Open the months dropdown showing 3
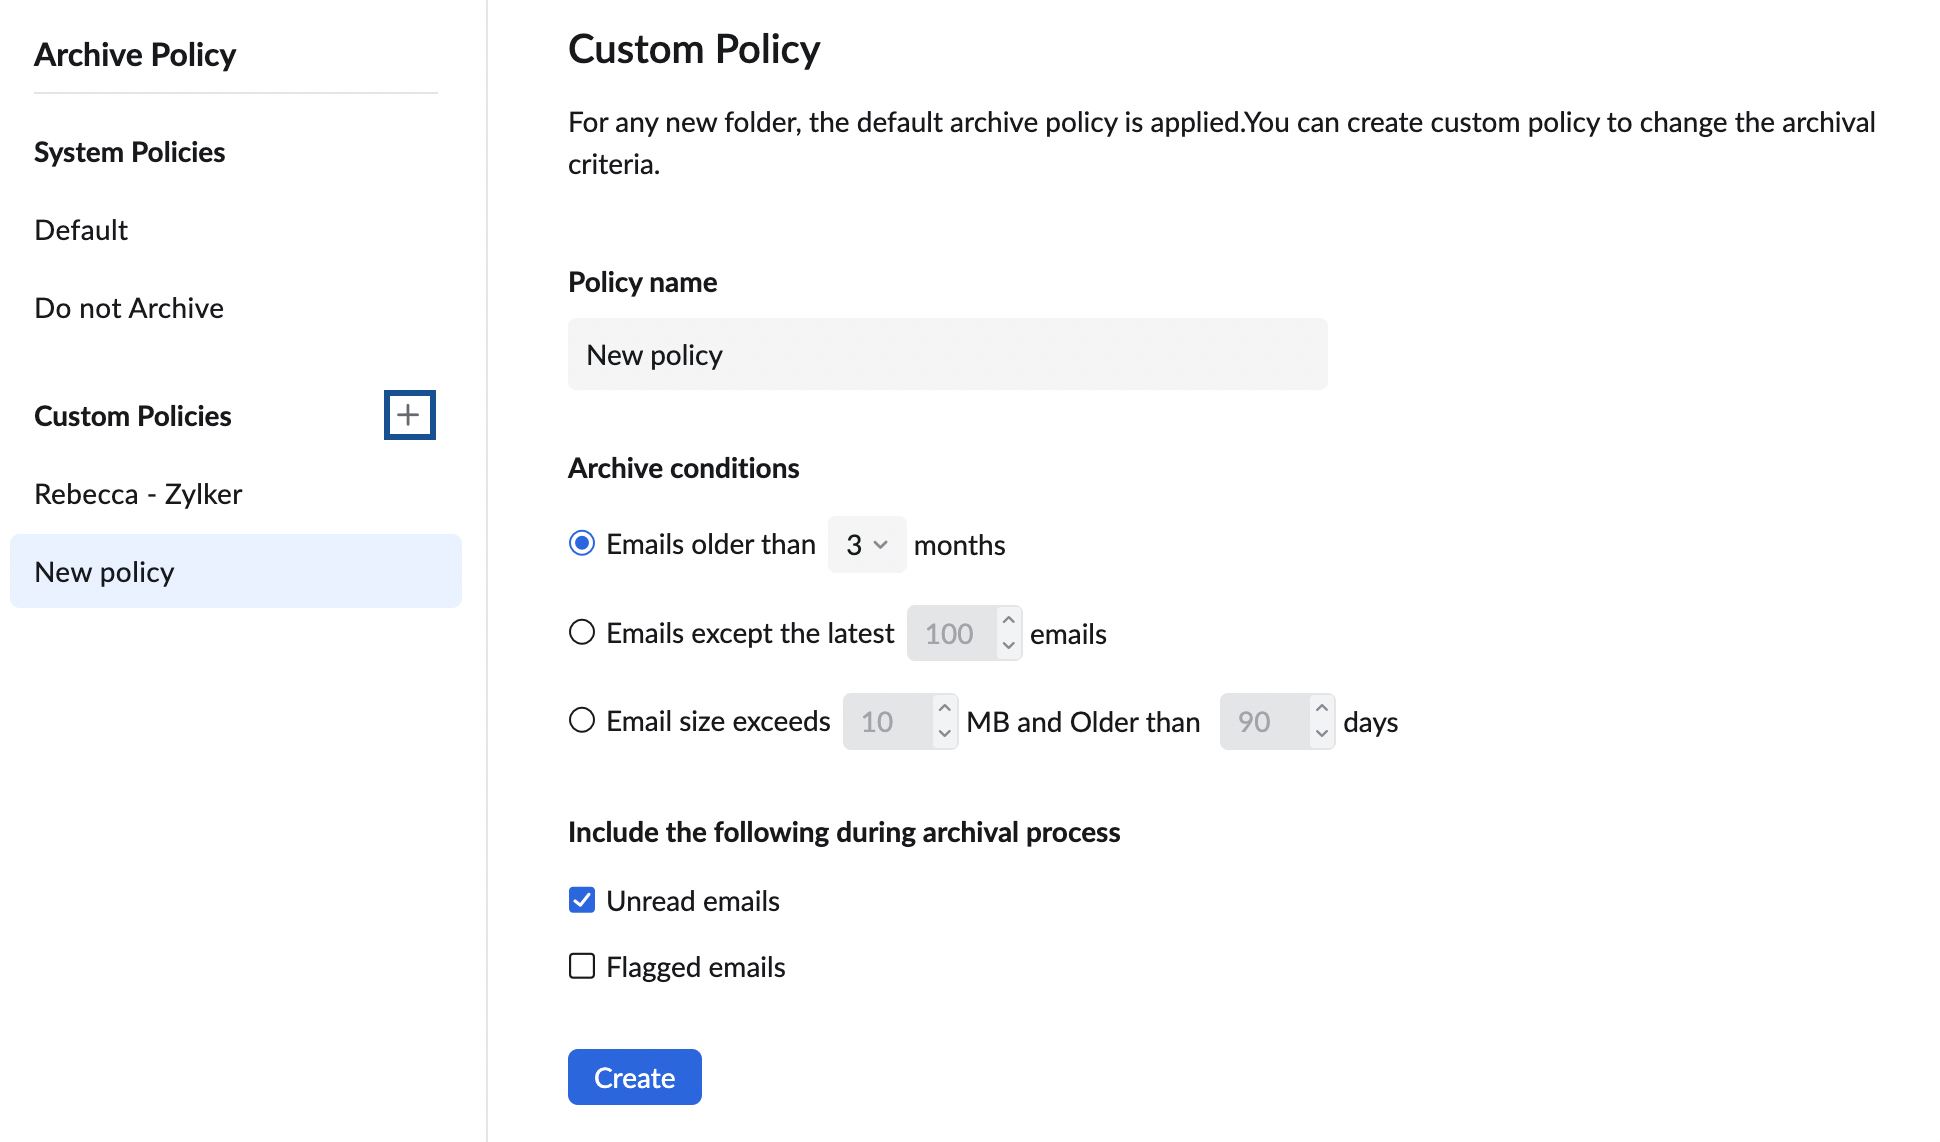Screen dimensions: 1940x1142 point(867,544)
